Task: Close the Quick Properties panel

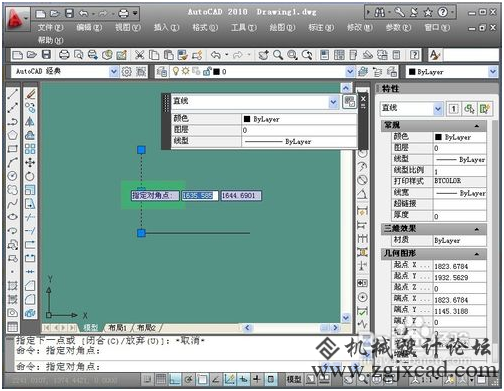Action: (x=363, y=99)
